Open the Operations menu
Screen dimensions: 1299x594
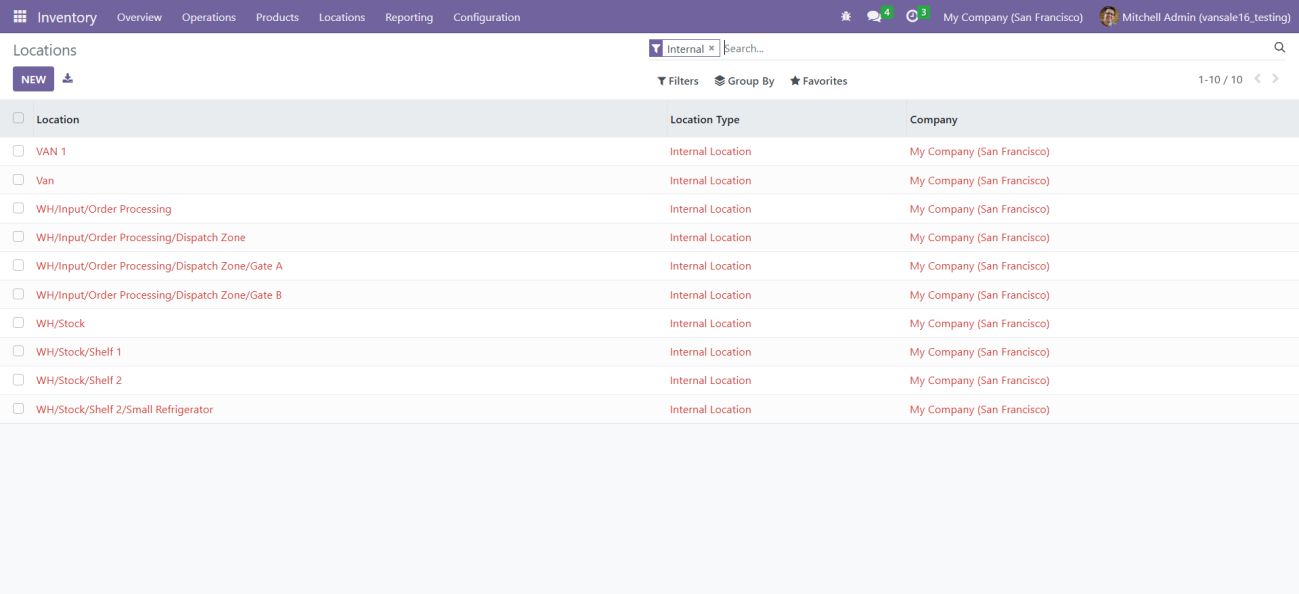pyautogui.click(x=209, y=17)
